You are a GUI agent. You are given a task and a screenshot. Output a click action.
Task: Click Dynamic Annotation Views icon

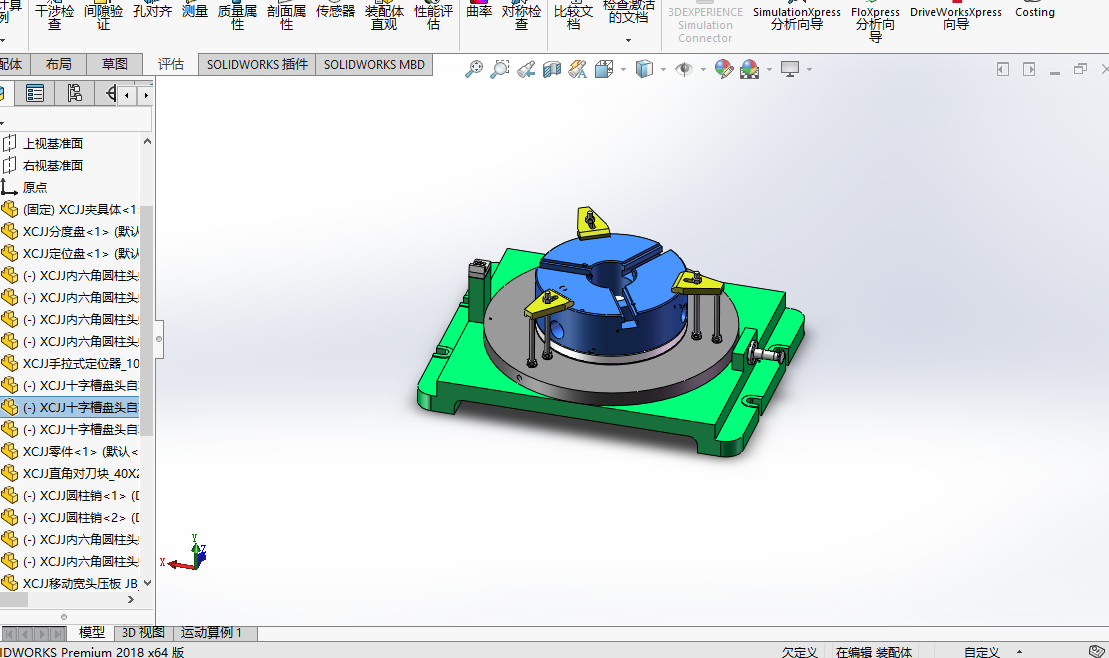tap(578, 69)
